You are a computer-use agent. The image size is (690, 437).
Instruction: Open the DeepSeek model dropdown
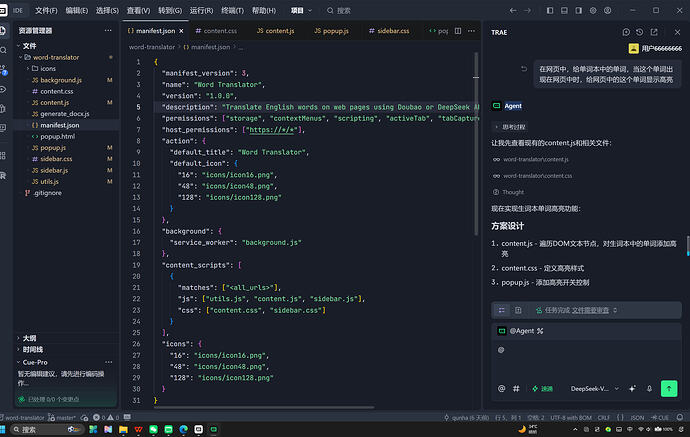(595, 389)
